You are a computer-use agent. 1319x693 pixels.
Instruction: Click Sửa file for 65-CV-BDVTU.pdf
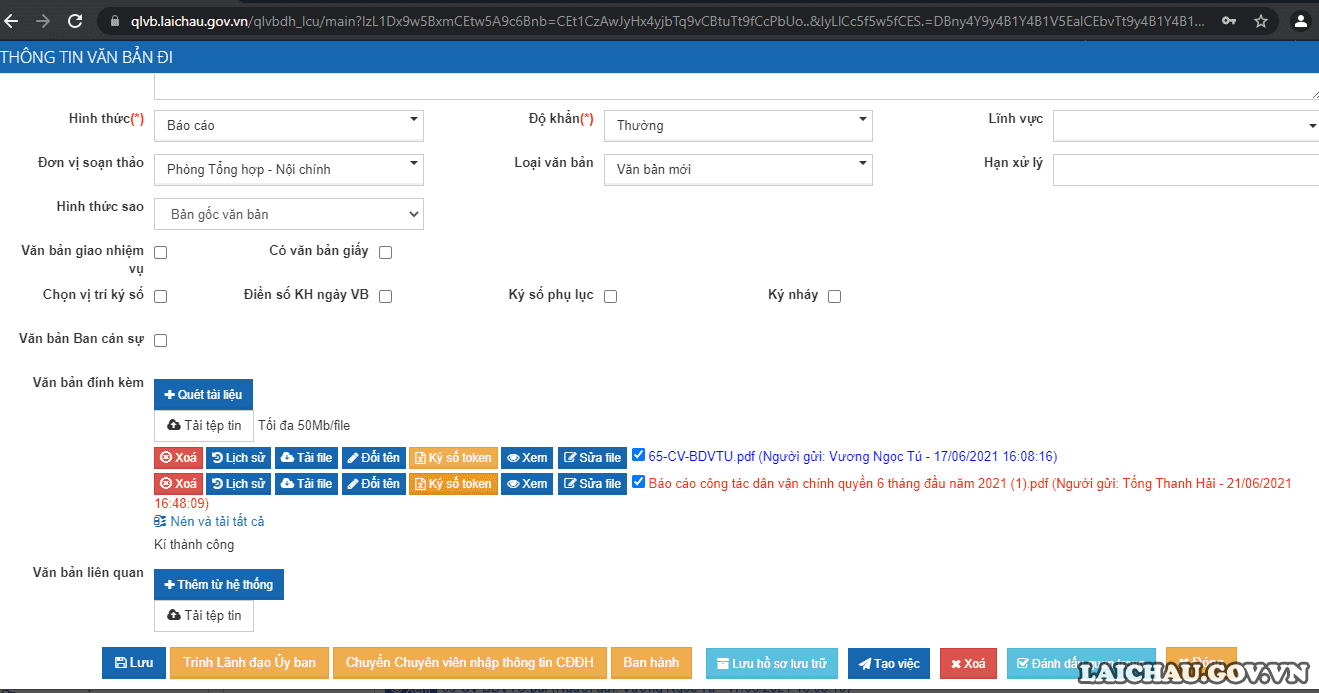[x=592, y=458]
